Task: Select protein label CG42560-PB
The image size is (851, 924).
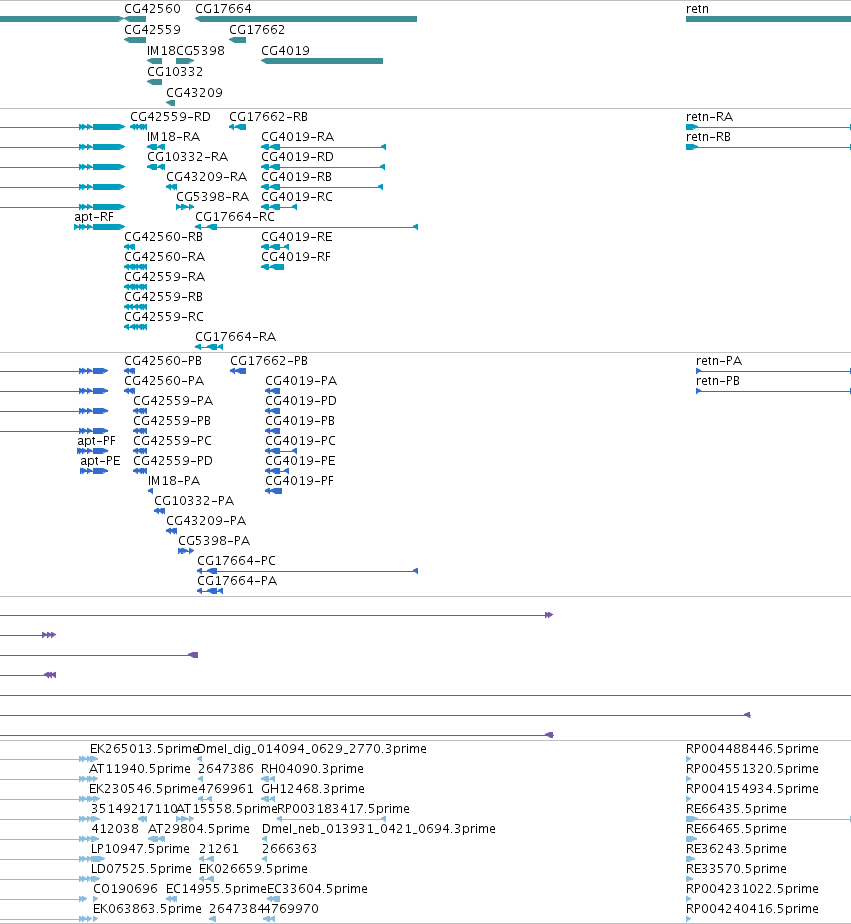Action: pyautogui.click(x=163, y=361)
